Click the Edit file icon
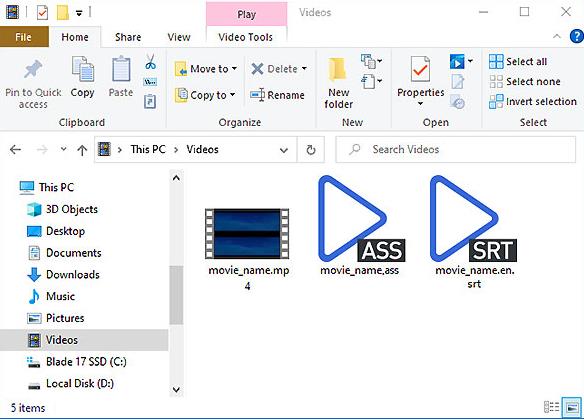 [457, 81]
